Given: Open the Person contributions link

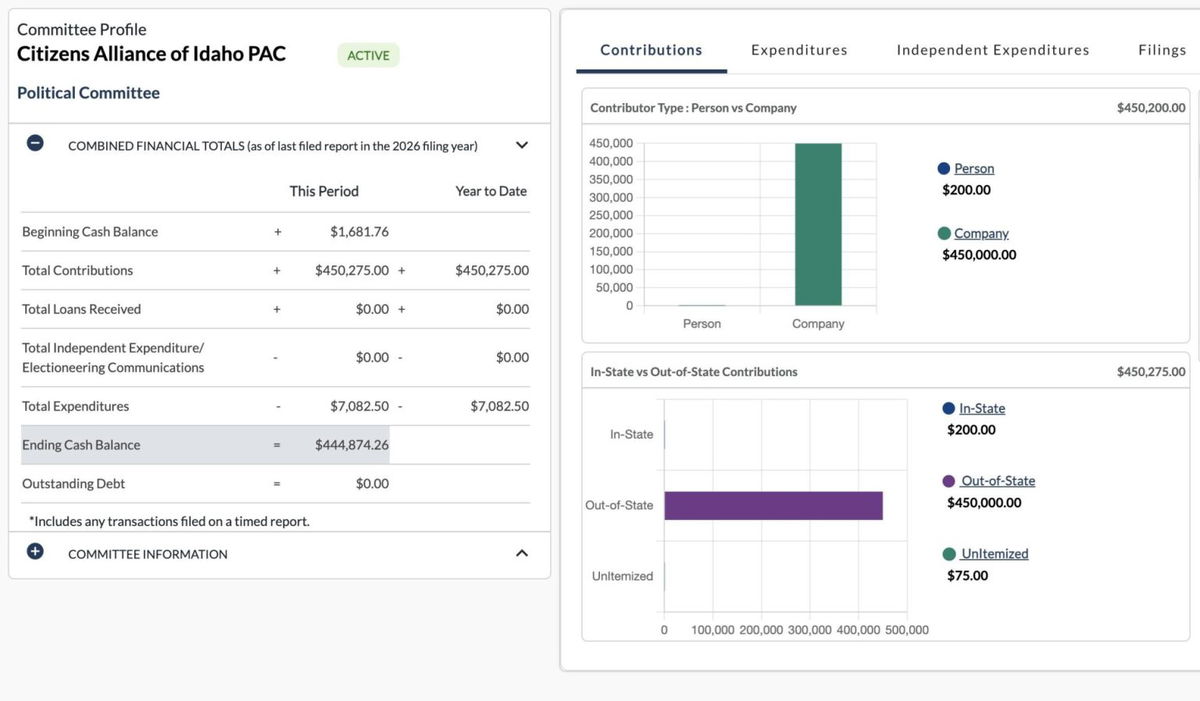Looking at the screenshot, I should point(974,167).
